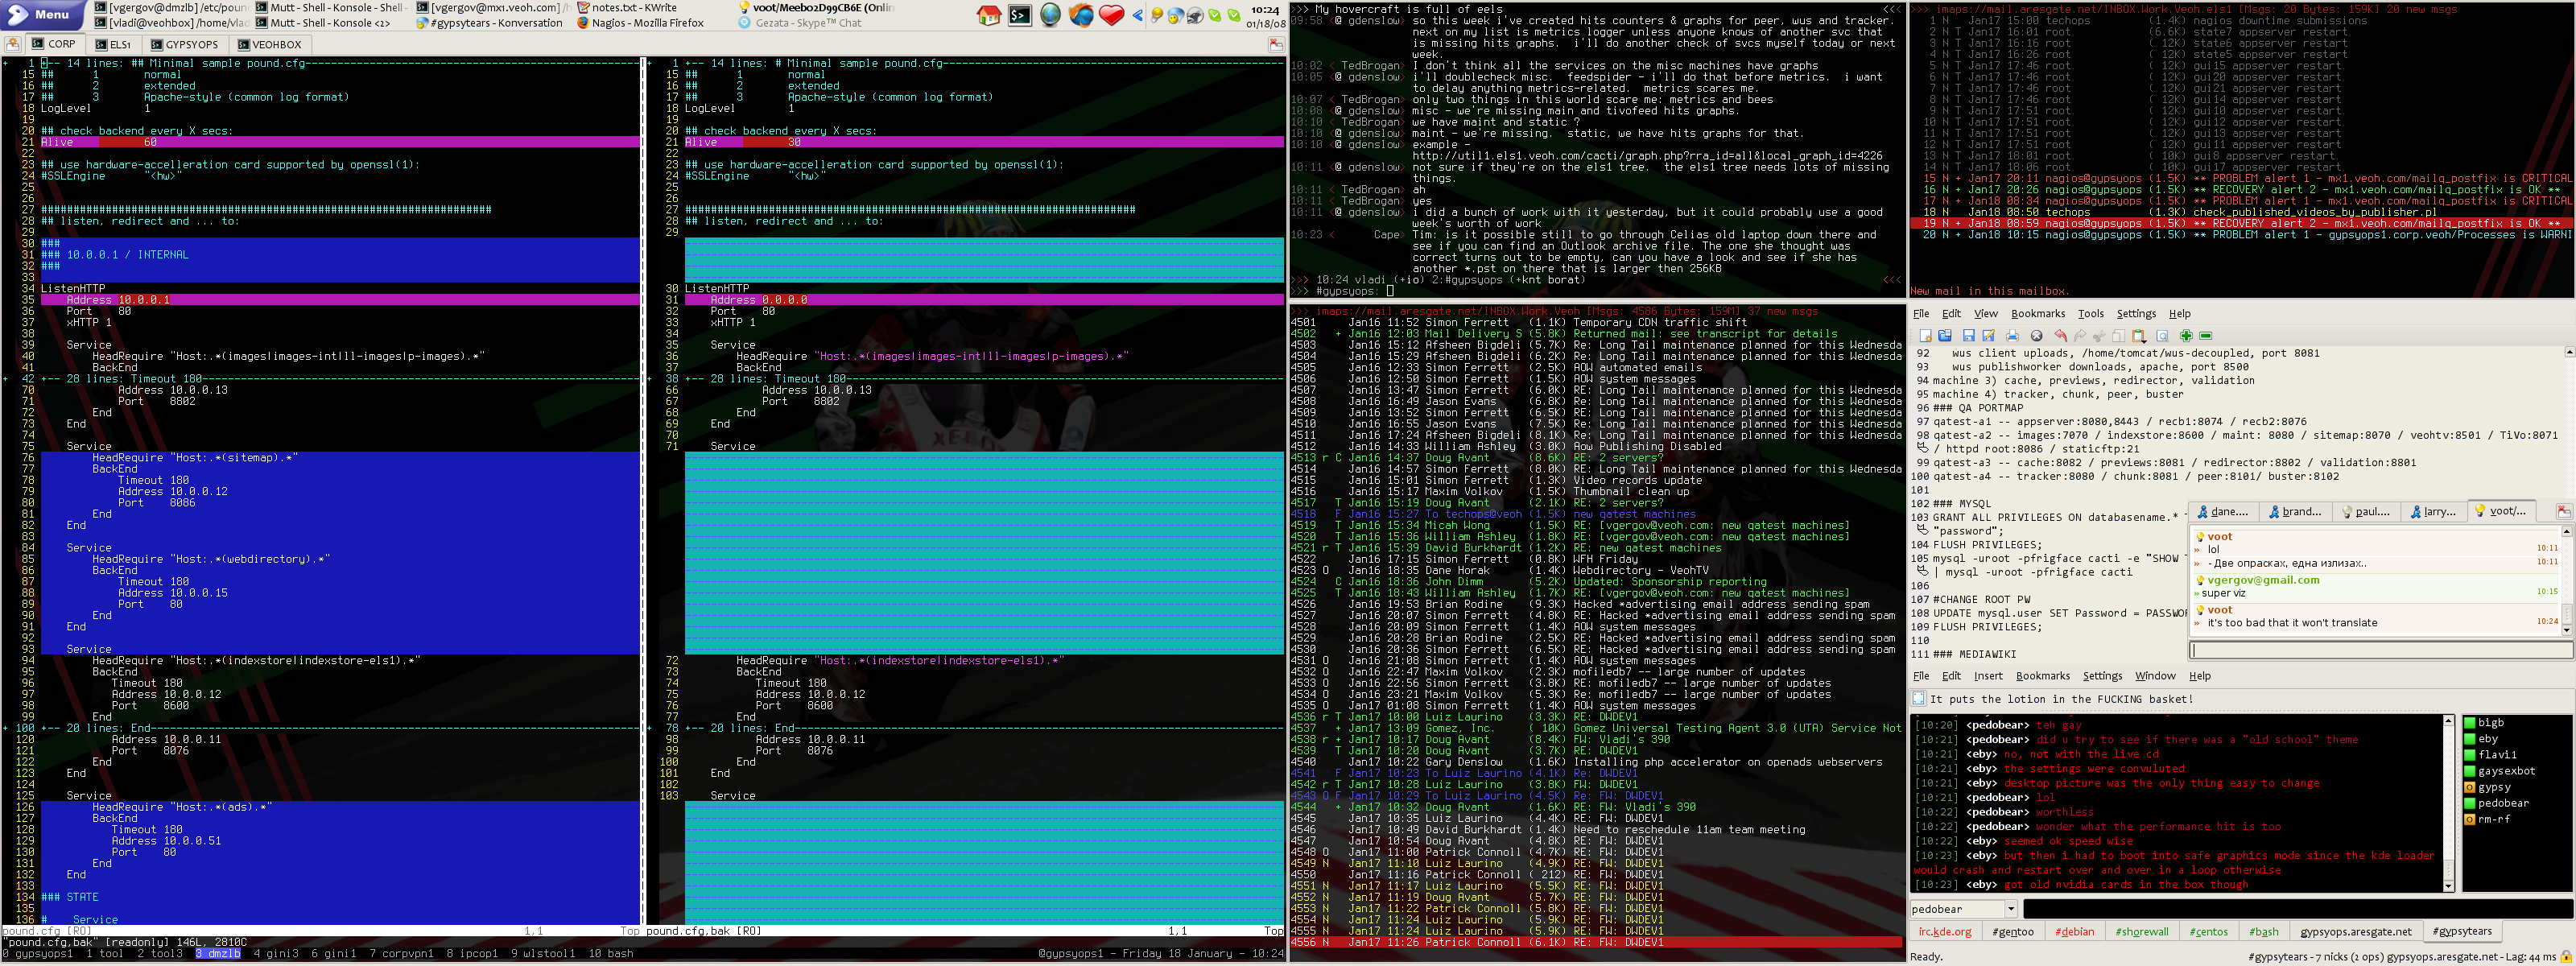The height and width of the screenshot is (966, 2576).
Task: Switch to the GYPSYOPS Konsole tab
Action: pos(185,44)
